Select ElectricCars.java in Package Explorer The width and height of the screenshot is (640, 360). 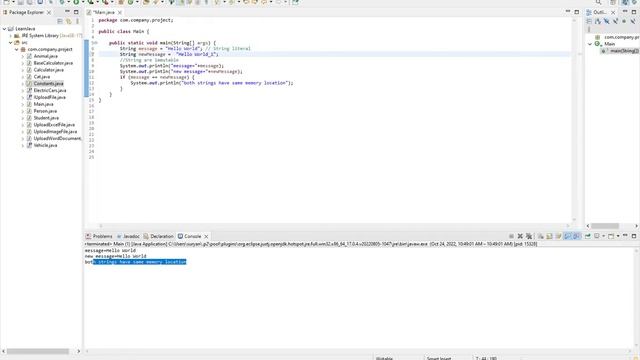coord(50,91)
